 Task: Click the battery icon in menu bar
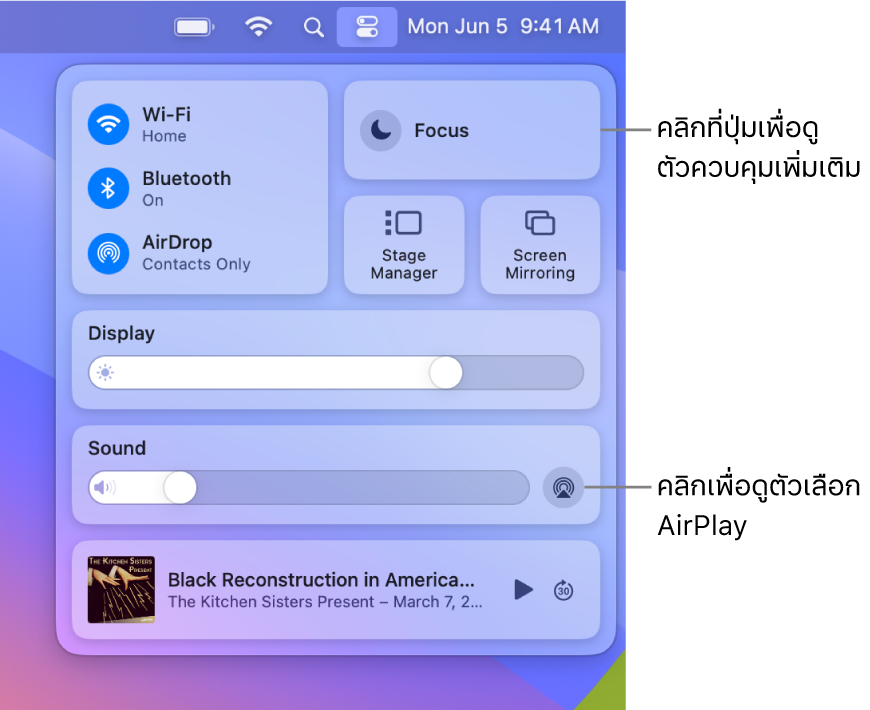point(194,27)
